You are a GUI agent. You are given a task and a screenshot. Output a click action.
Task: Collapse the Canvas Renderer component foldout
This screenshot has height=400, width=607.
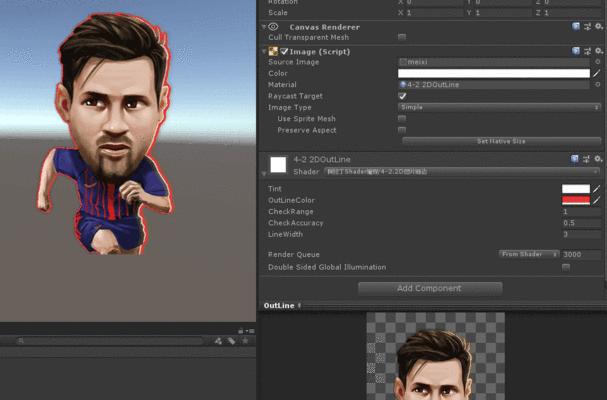(x=264, y=27)
